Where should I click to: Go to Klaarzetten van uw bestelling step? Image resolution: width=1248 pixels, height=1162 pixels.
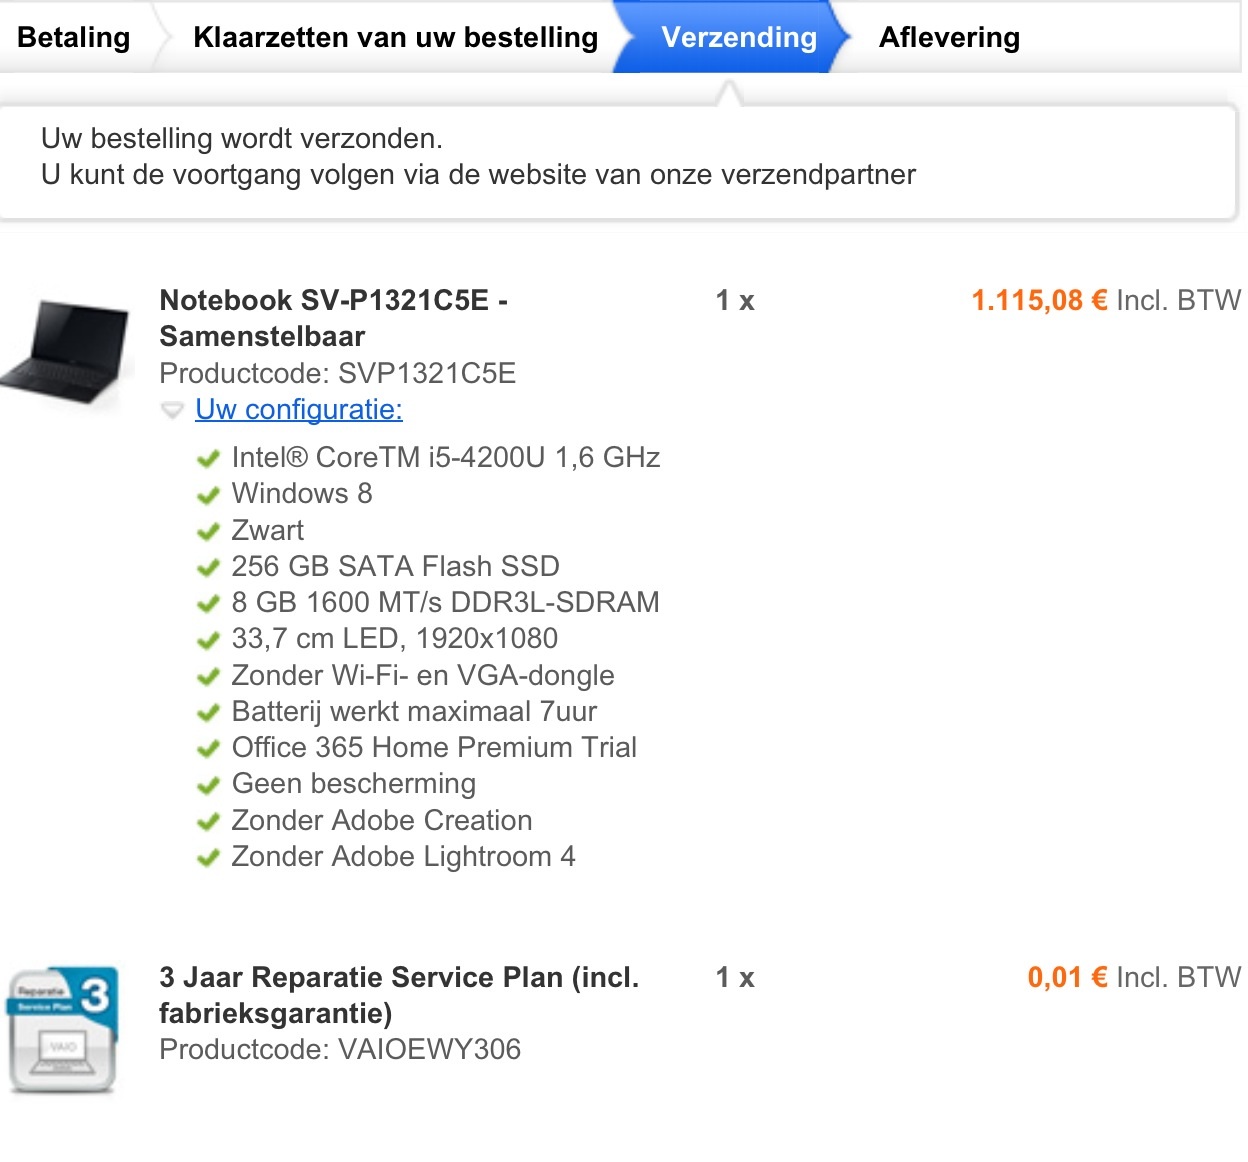click(x=395, y=37)
